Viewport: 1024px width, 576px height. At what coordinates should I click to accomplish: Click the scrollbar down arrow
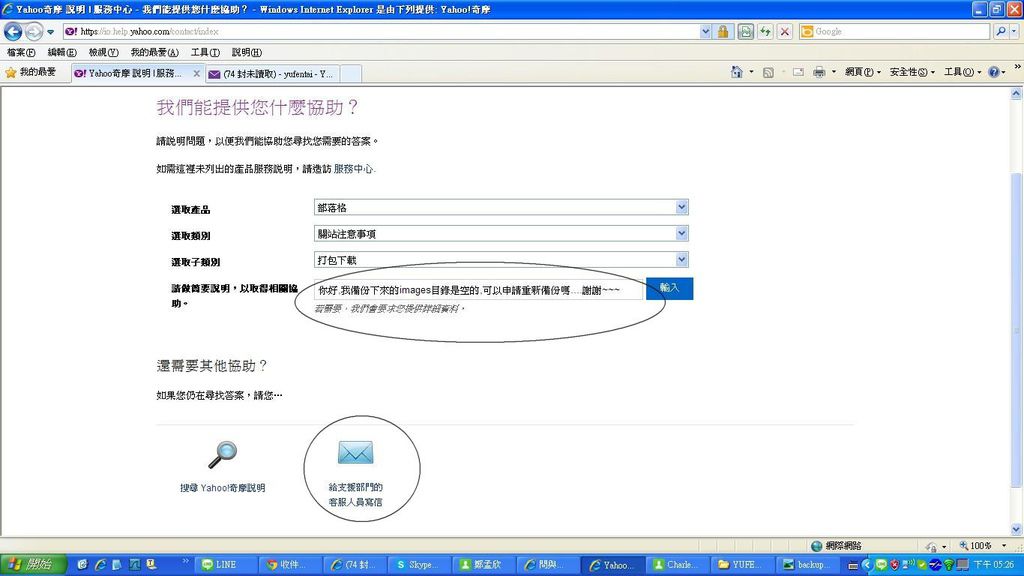click(x=1016, y=529)
